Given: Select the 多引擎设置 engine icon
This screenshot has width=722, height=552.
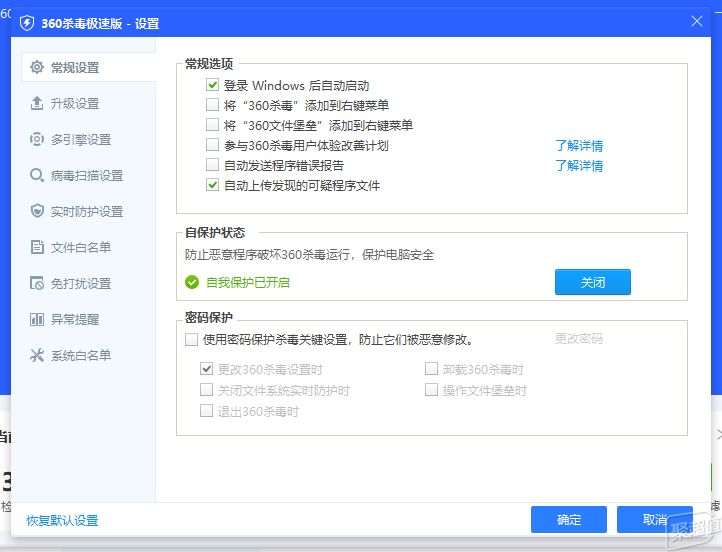Looking at the screenshot, I should (37, 139).
